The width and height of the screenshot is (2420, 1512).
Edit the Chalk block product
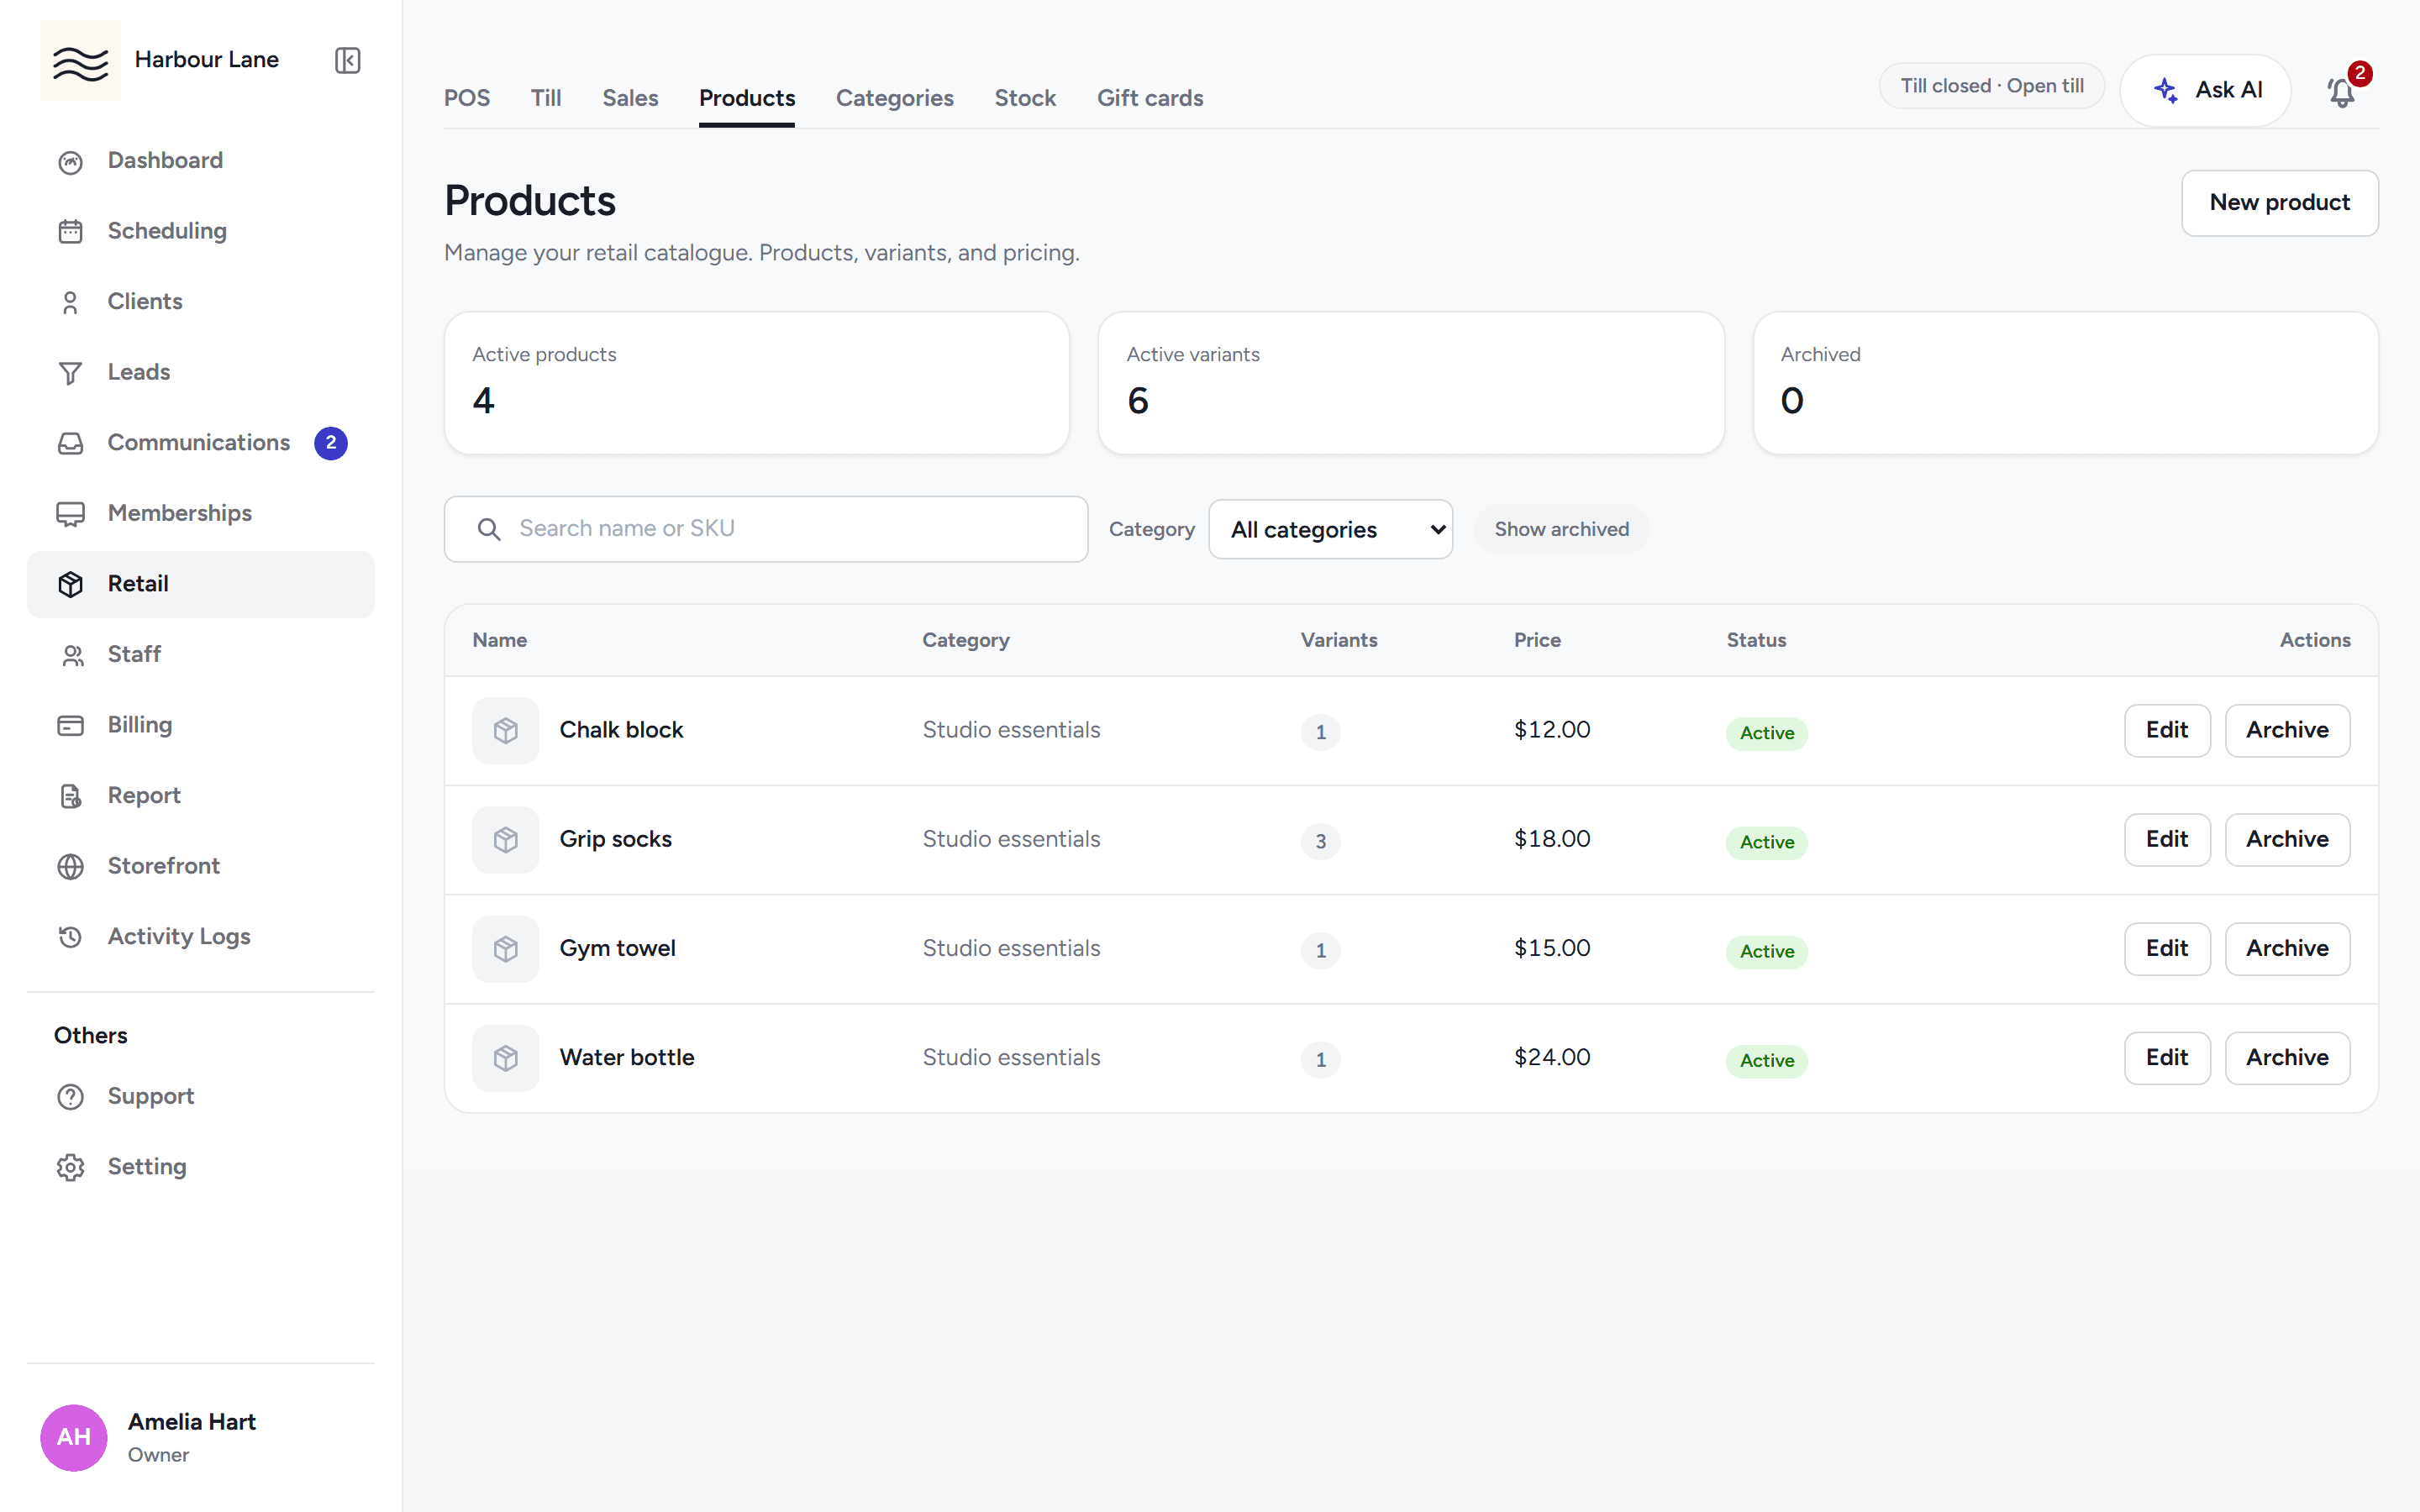pyautogui.click(x=2167, y=730)
